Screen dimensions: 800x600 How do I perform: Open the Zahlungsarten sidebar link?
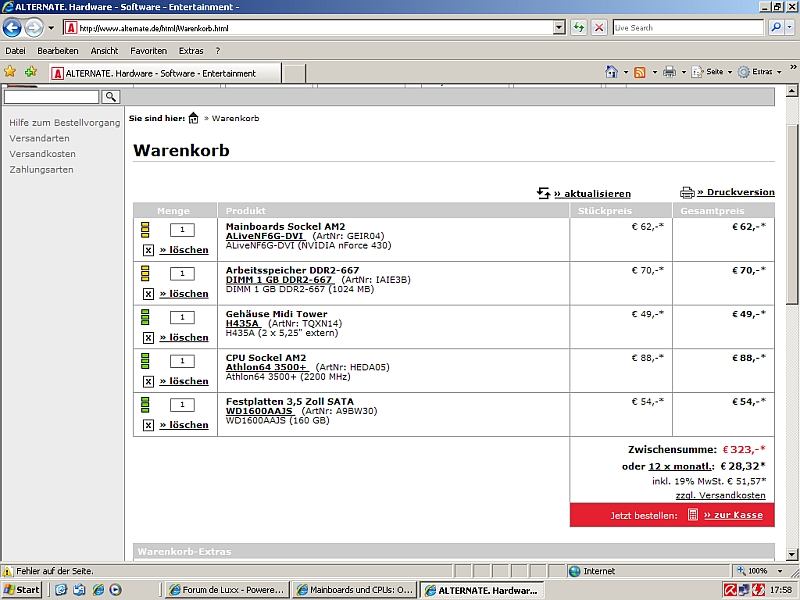click(41, 169)
